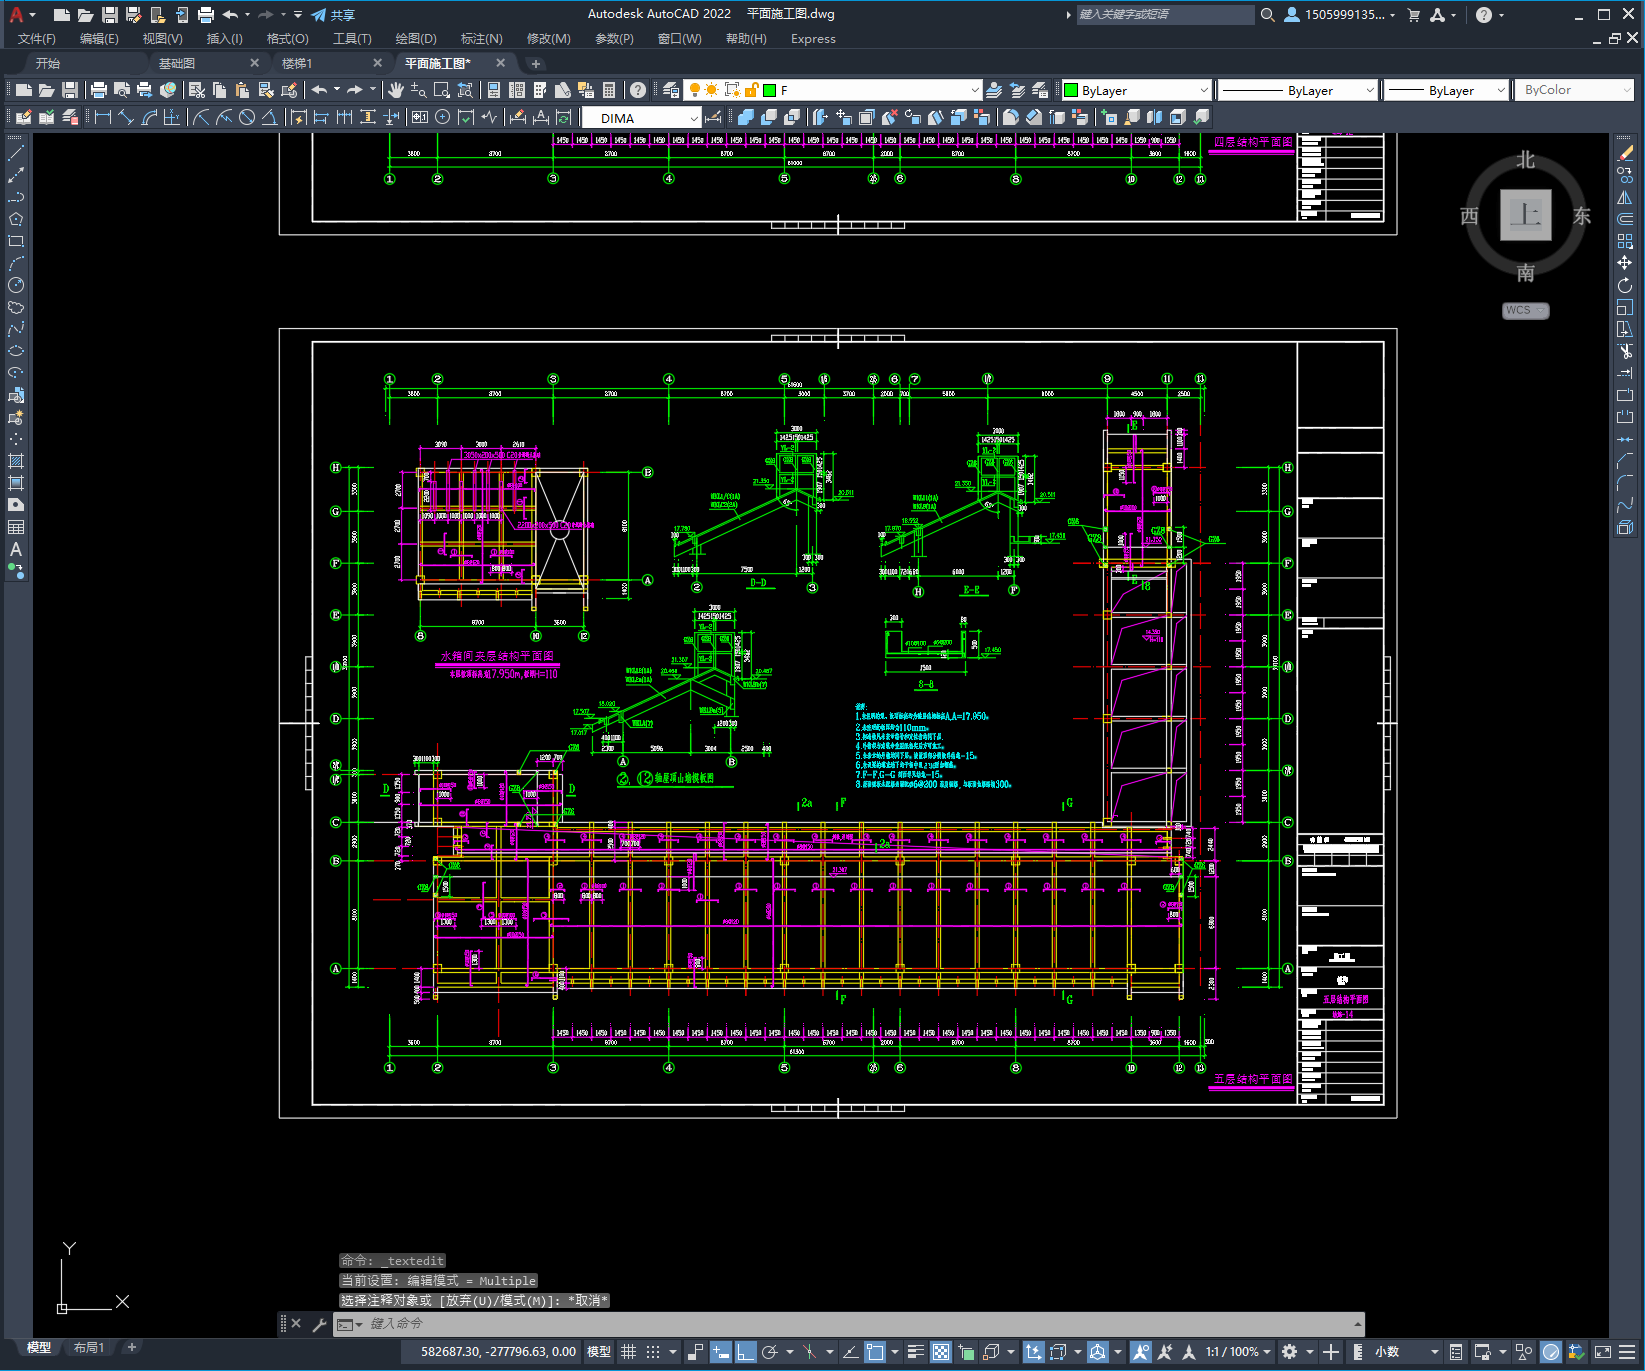Image resolution: width=1645 pixels, height=1371 pixels.
Task: Click the keyword search box in title bar
Action: [x=1165, y=14]
